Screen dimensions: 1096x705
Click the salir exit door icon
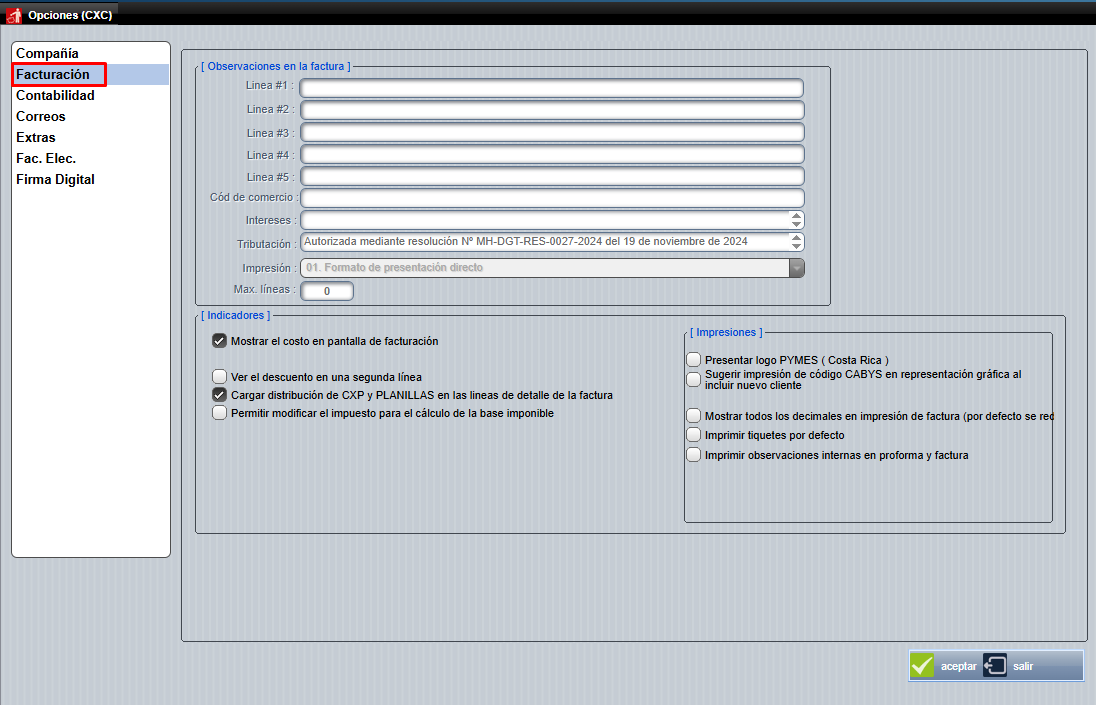[995, 666]
